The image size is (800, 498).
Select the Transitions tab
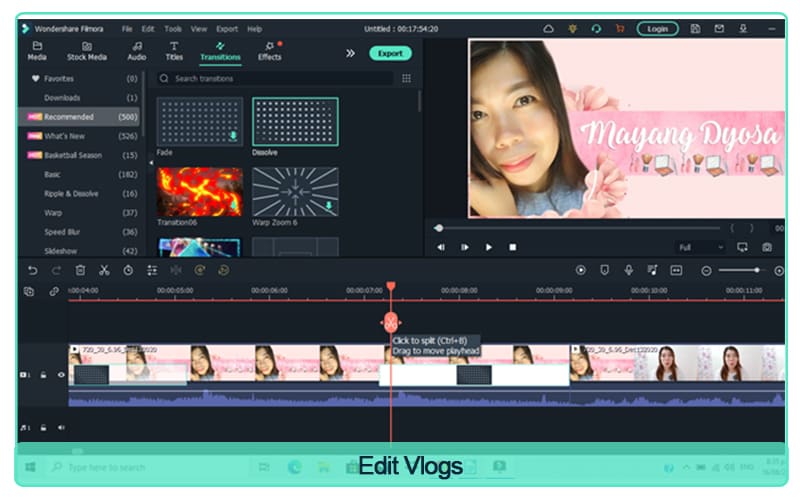pyautogui.click(x=220, y=52)
